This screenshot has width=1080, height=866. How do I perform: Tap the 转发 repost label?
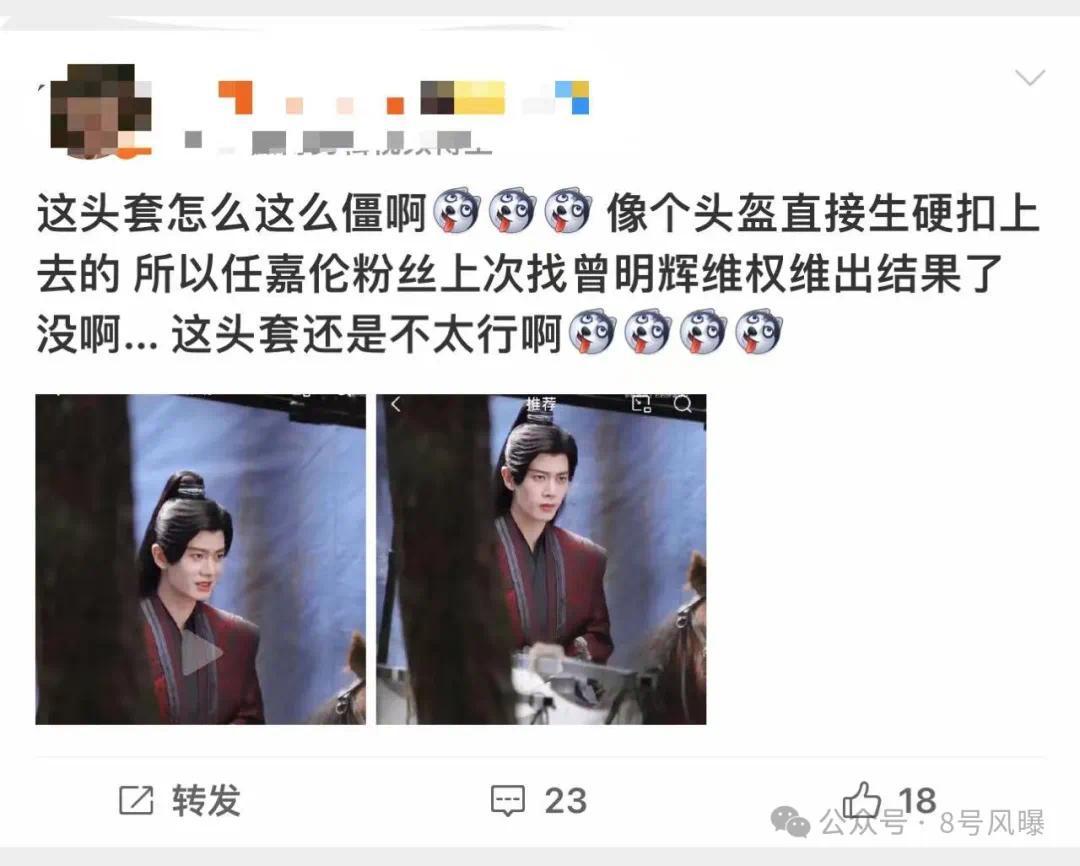206,800
